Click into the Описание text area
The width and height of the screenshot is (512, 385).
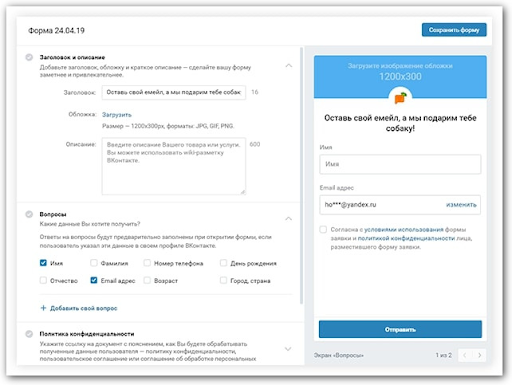coord(174,166)
